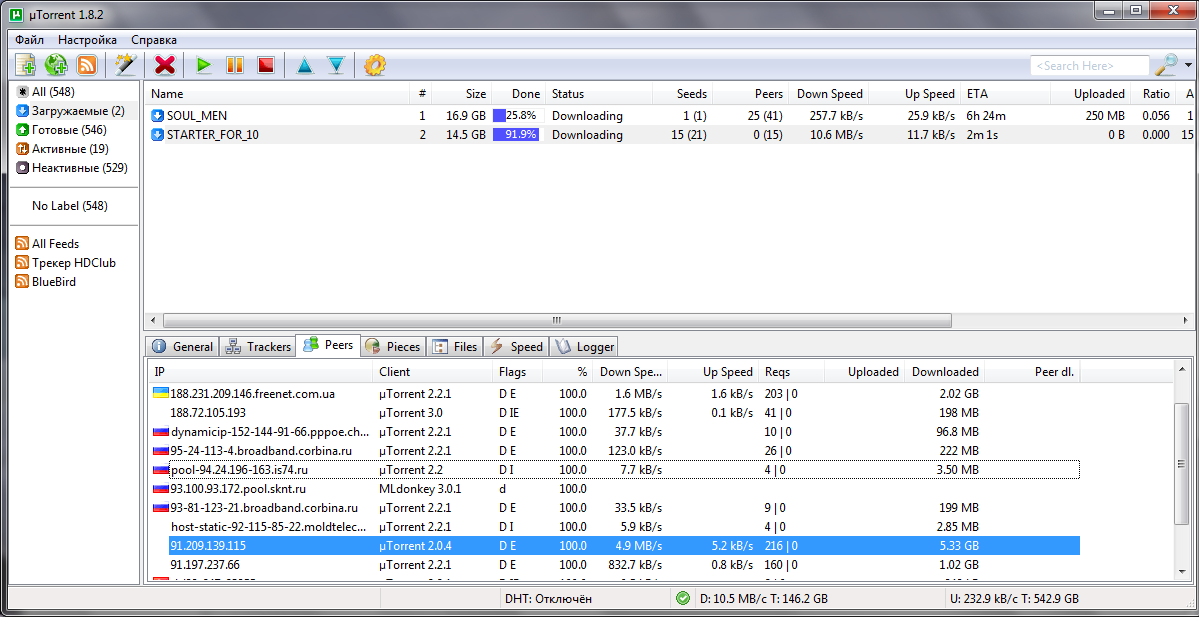The width and height of the screenshot is (1199, 617).
Task: Select peer 188.72.105.193
Action: [615, 413]
